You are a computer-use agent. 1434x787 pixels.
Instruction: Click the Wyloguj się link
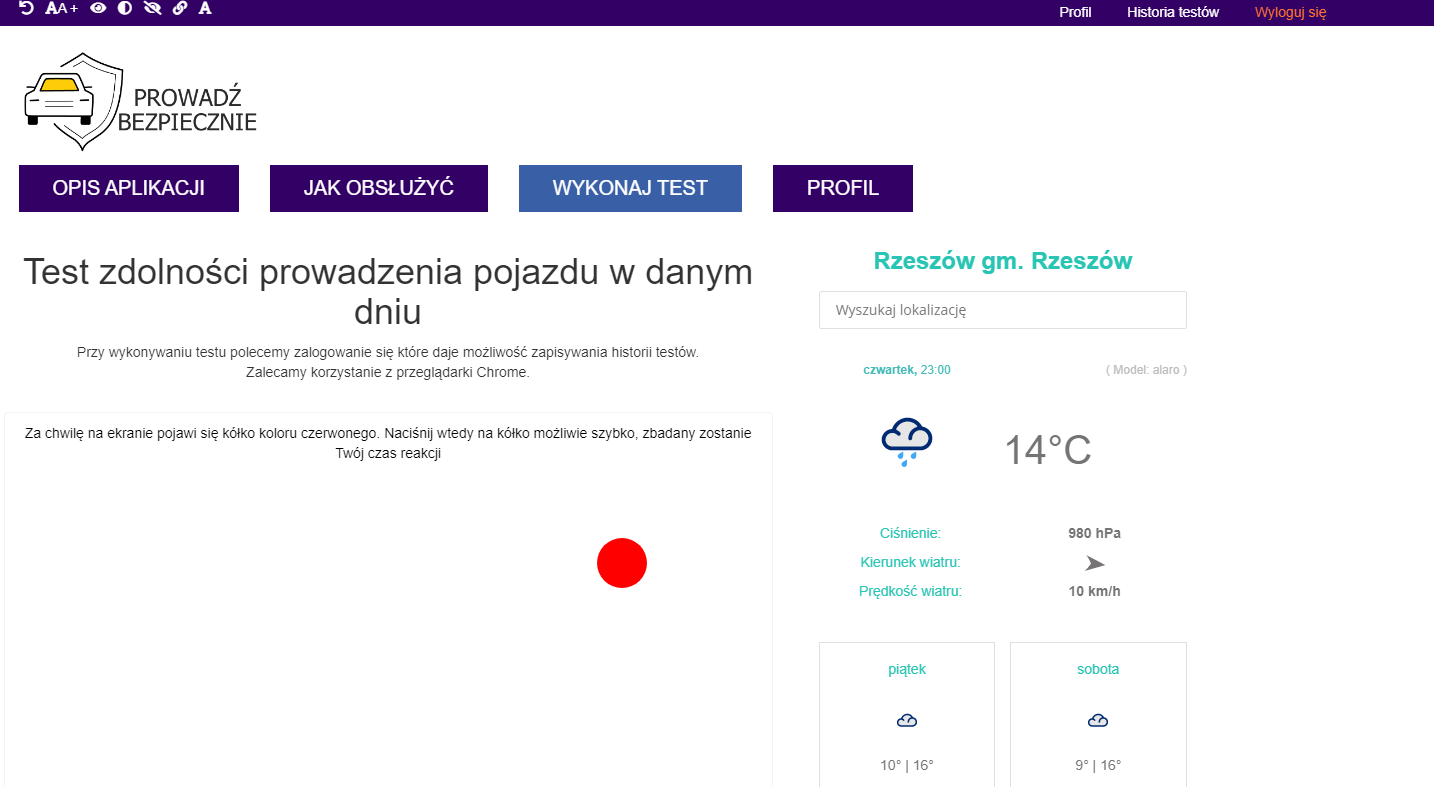pos(1290,12)
